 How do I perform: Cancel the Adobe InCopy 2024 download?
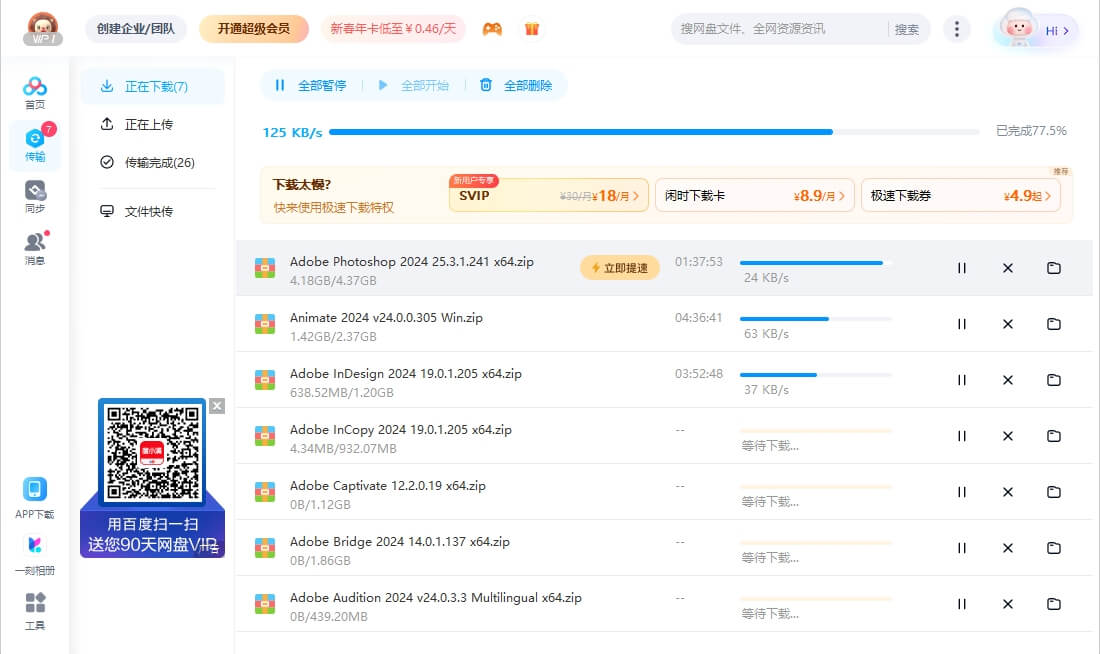click(1007, 436)
